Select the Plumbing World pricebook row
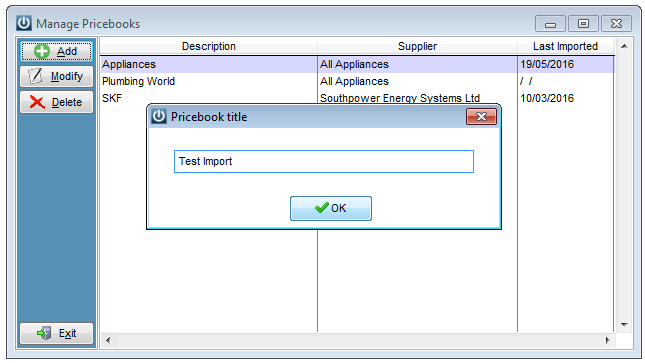Image resolution: width=645 pixels, height=363 pixels. tap(357, 81)
